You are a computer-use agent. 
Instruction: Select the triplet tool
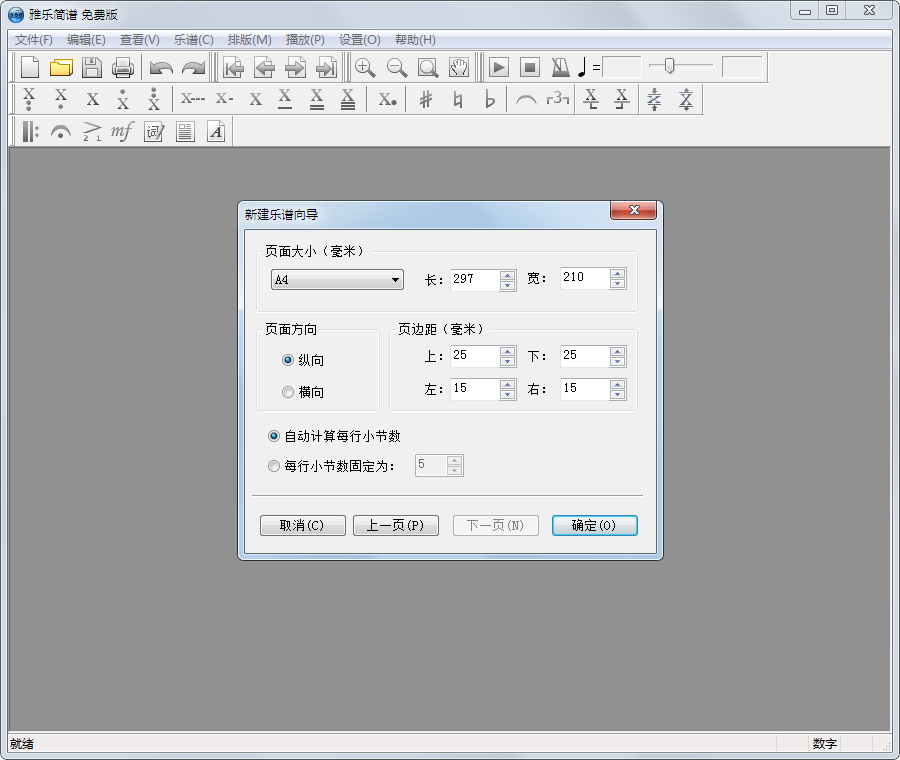pos(559,99)
